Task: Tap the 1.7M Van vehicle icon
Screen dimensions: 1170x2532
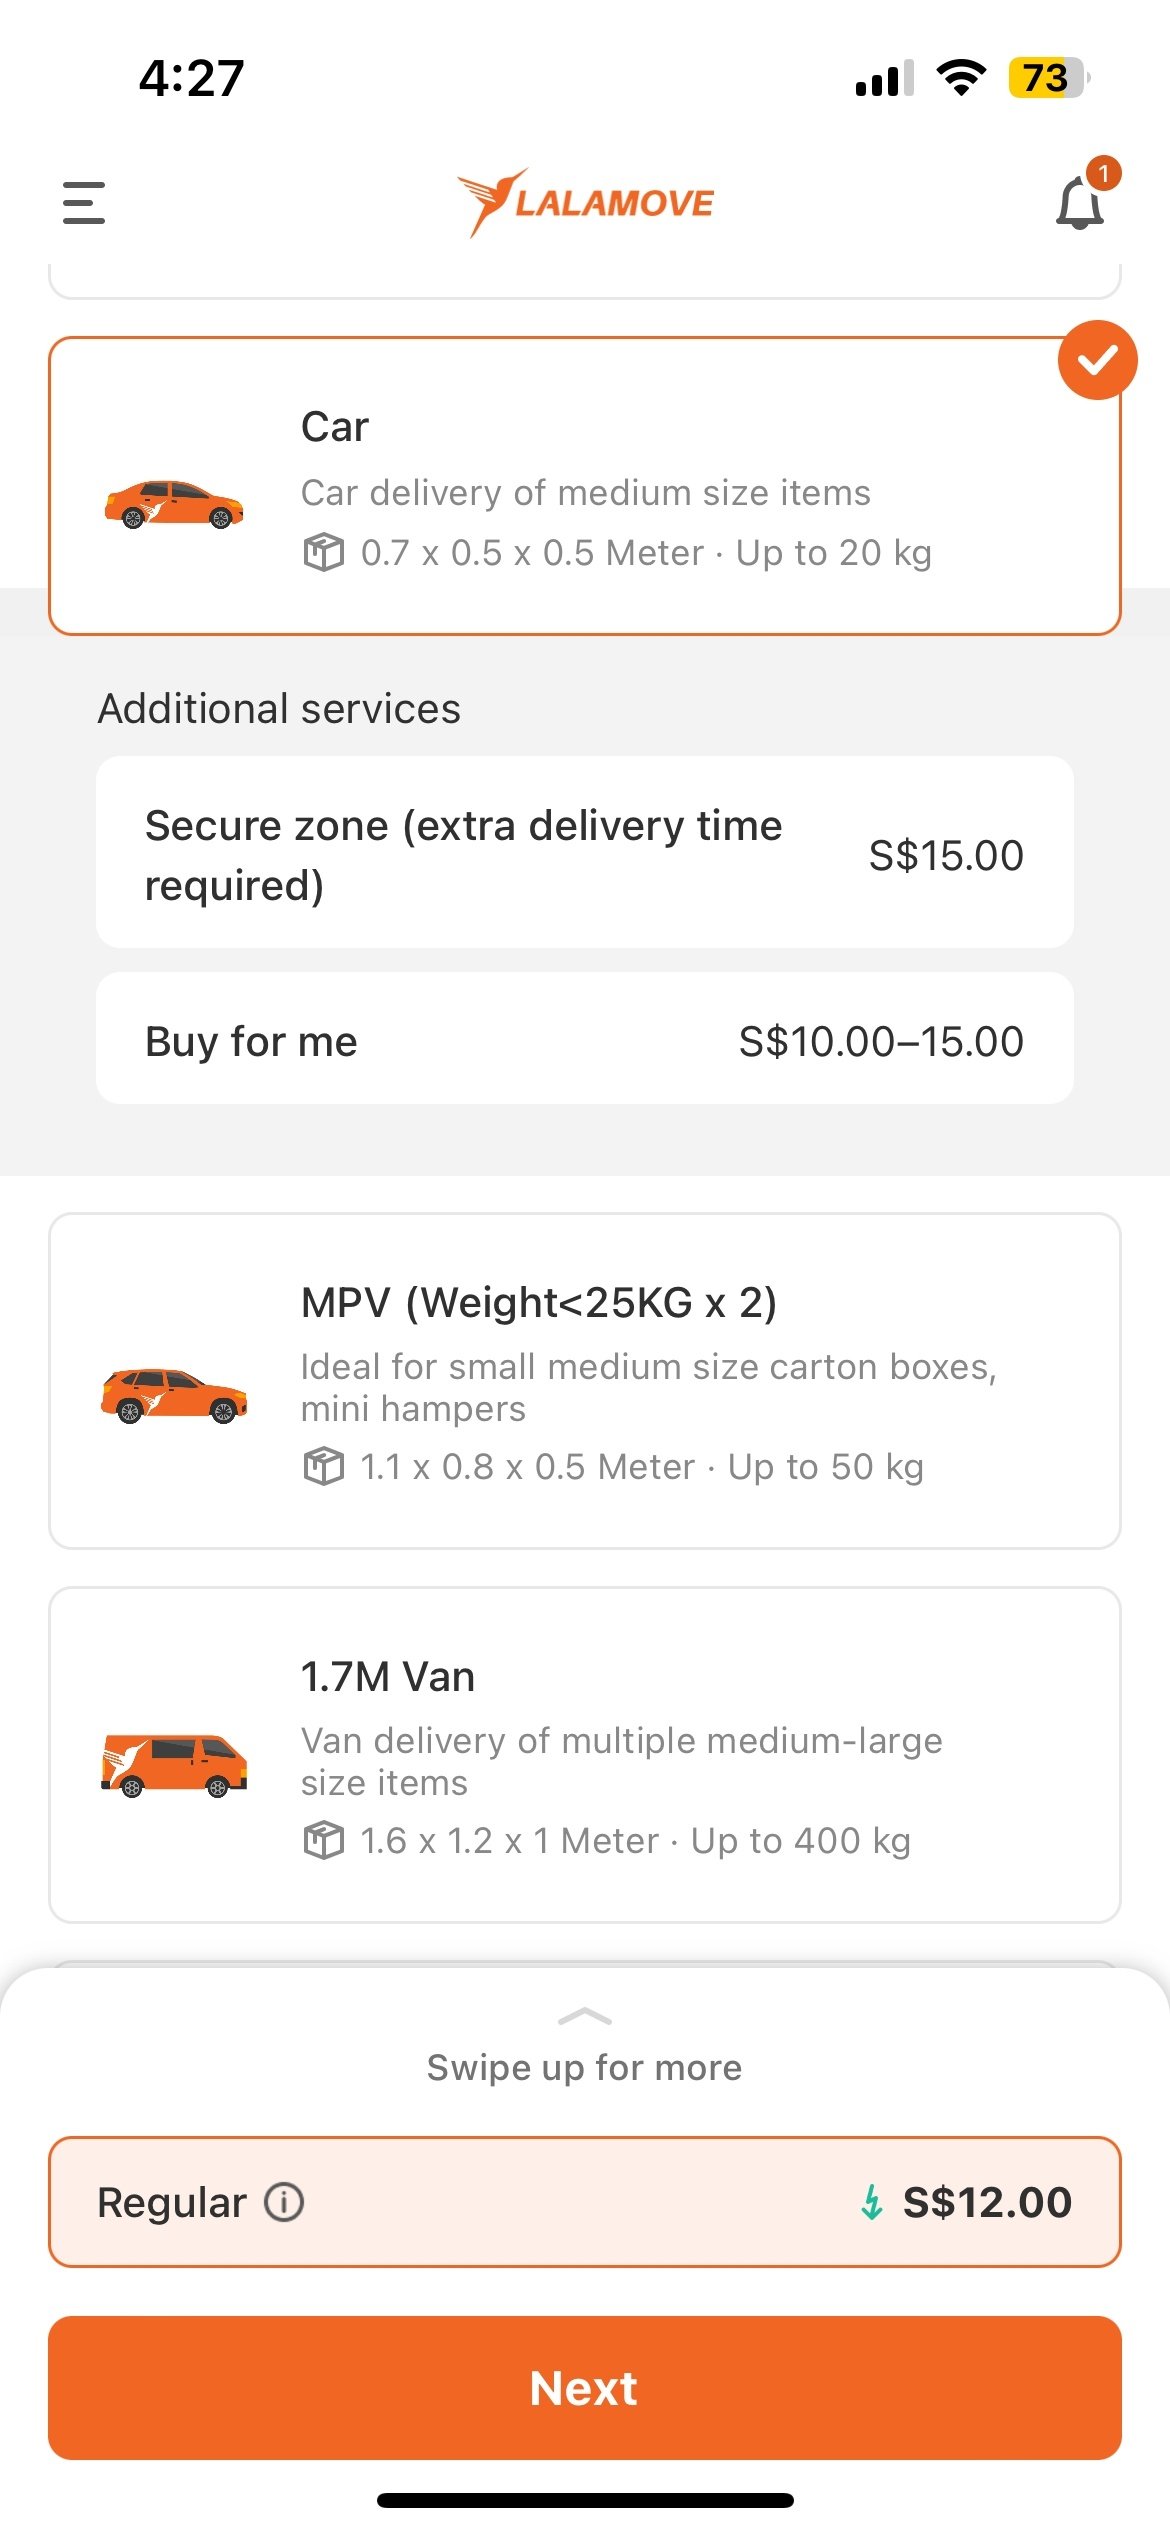Action: (x=174, y=1765)
